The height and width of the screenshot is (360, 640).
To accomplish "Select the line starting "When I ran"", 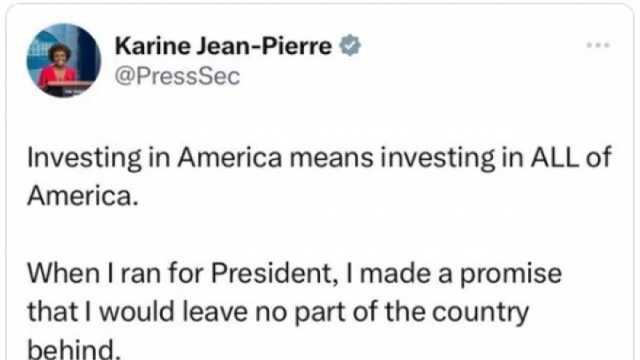I will 294,273.
